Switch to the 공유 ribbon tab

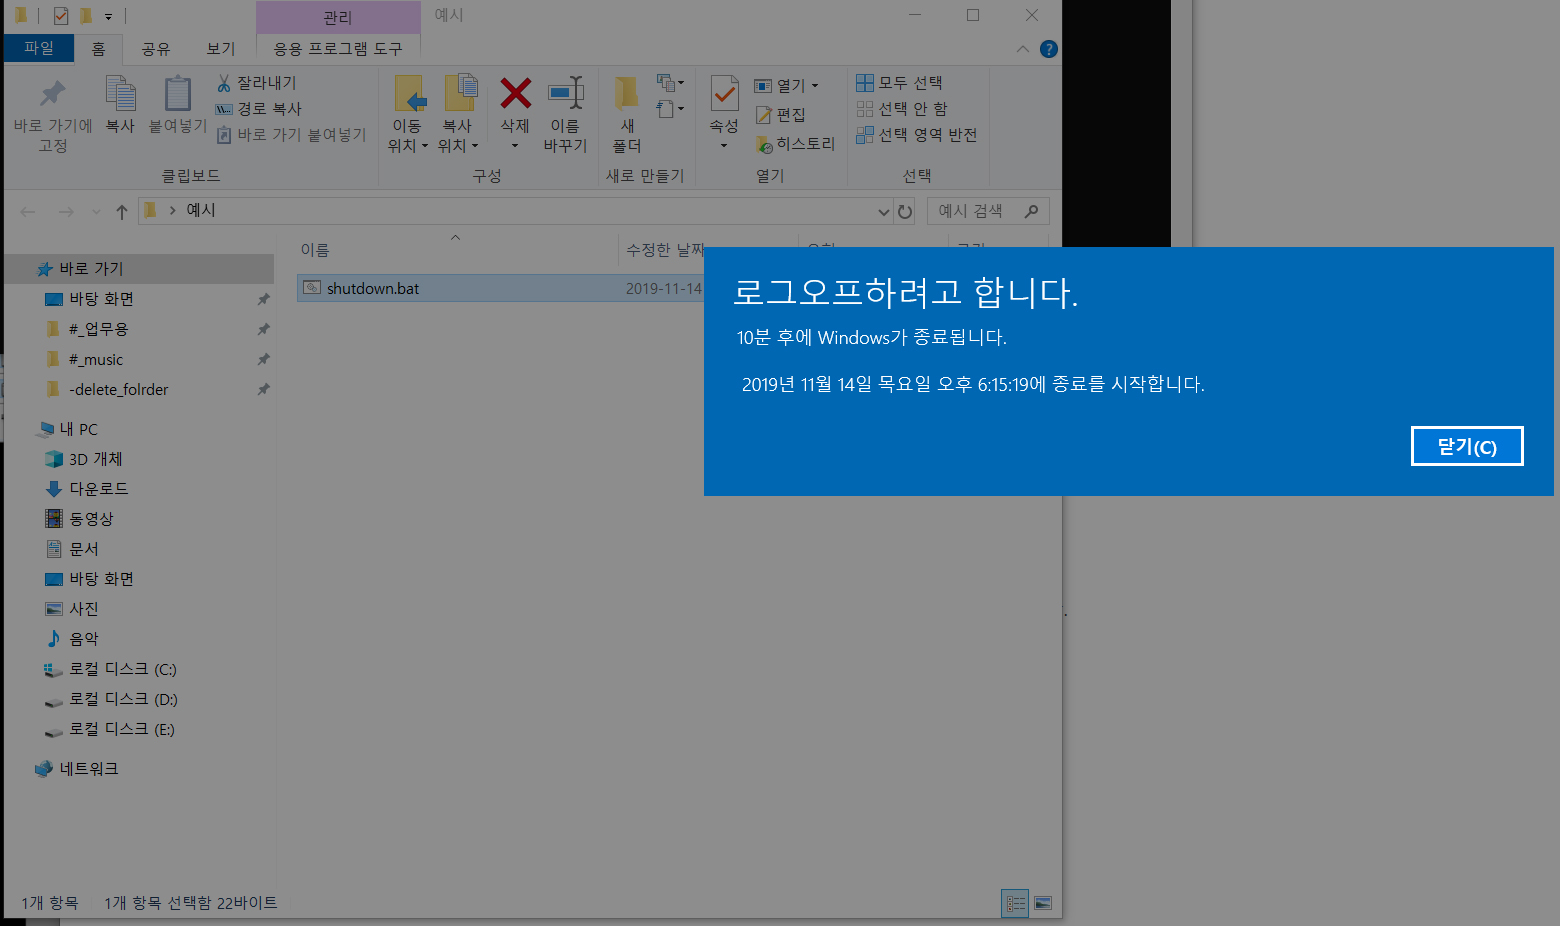click(x=155, y=48)
